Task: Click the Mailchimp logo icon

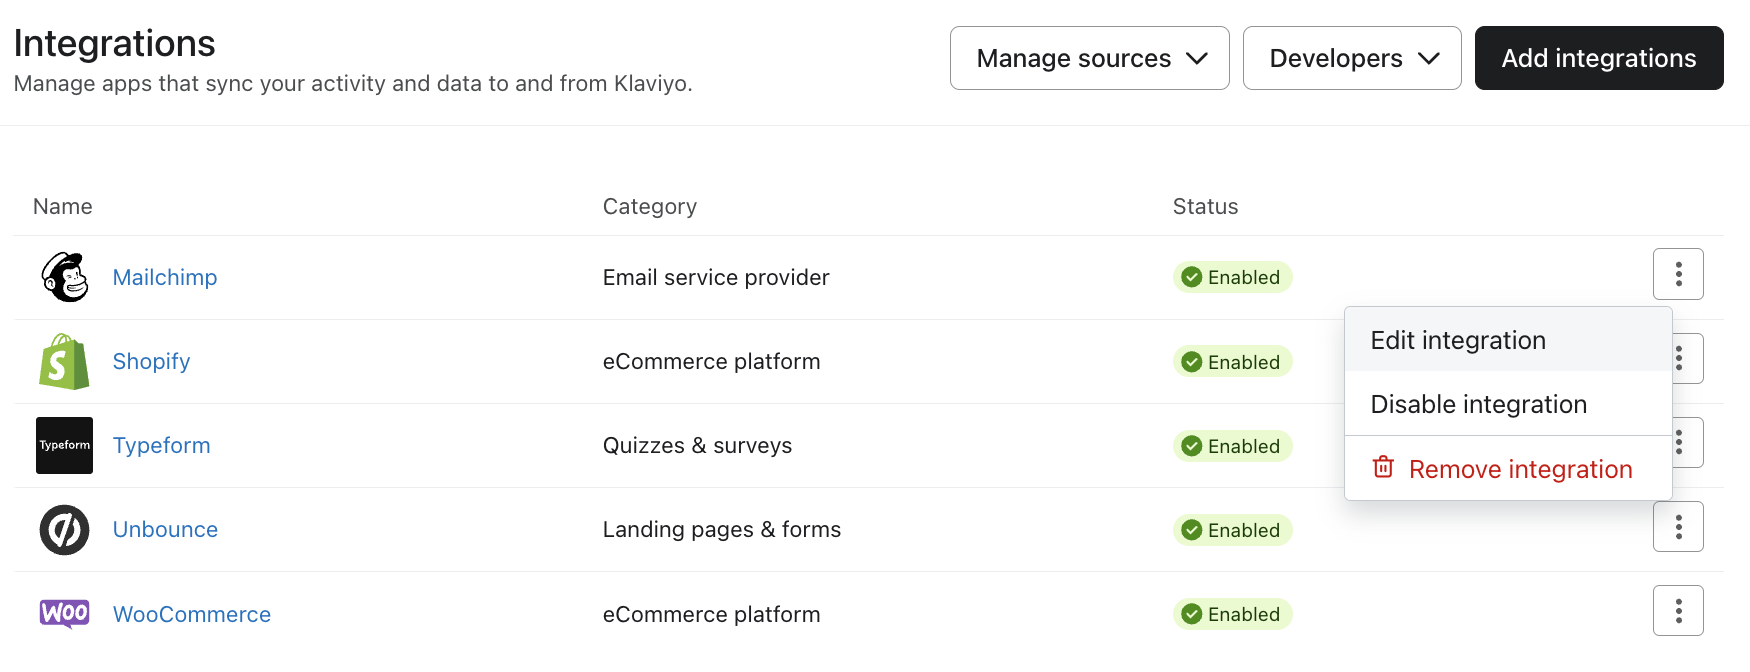Action: coord(64,277)
